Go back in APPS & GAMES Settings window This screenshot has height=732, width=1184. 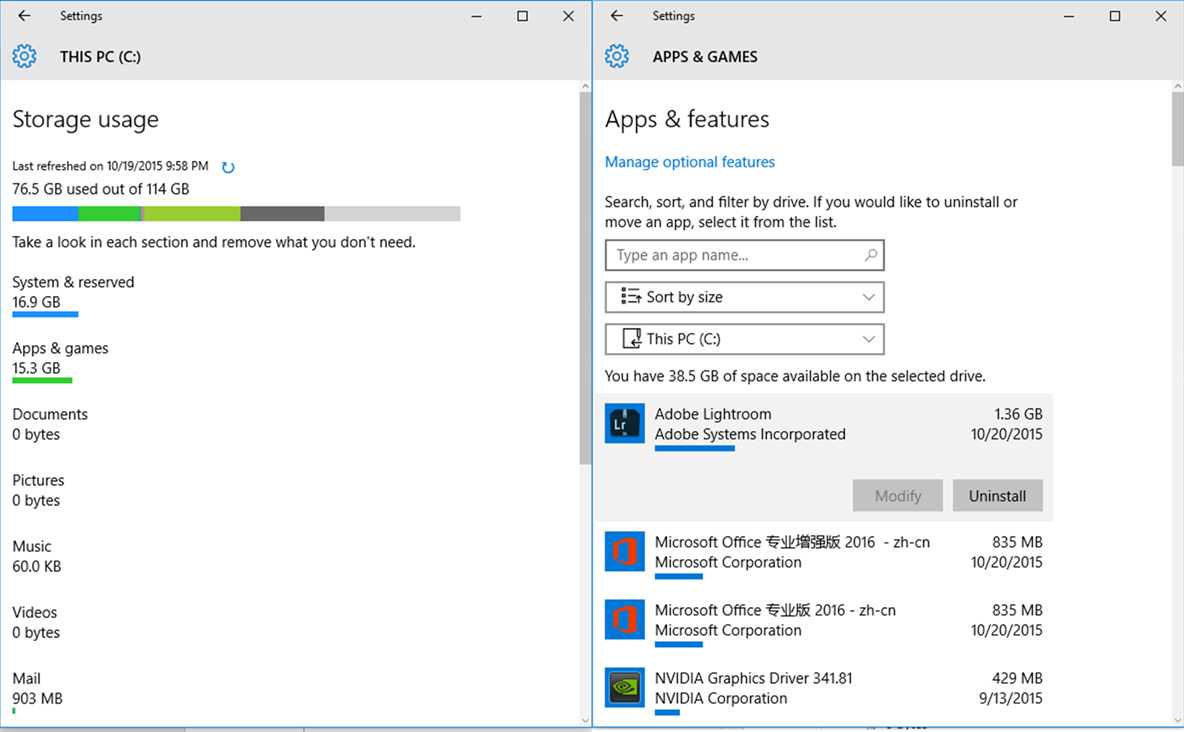tap(617, 16)
